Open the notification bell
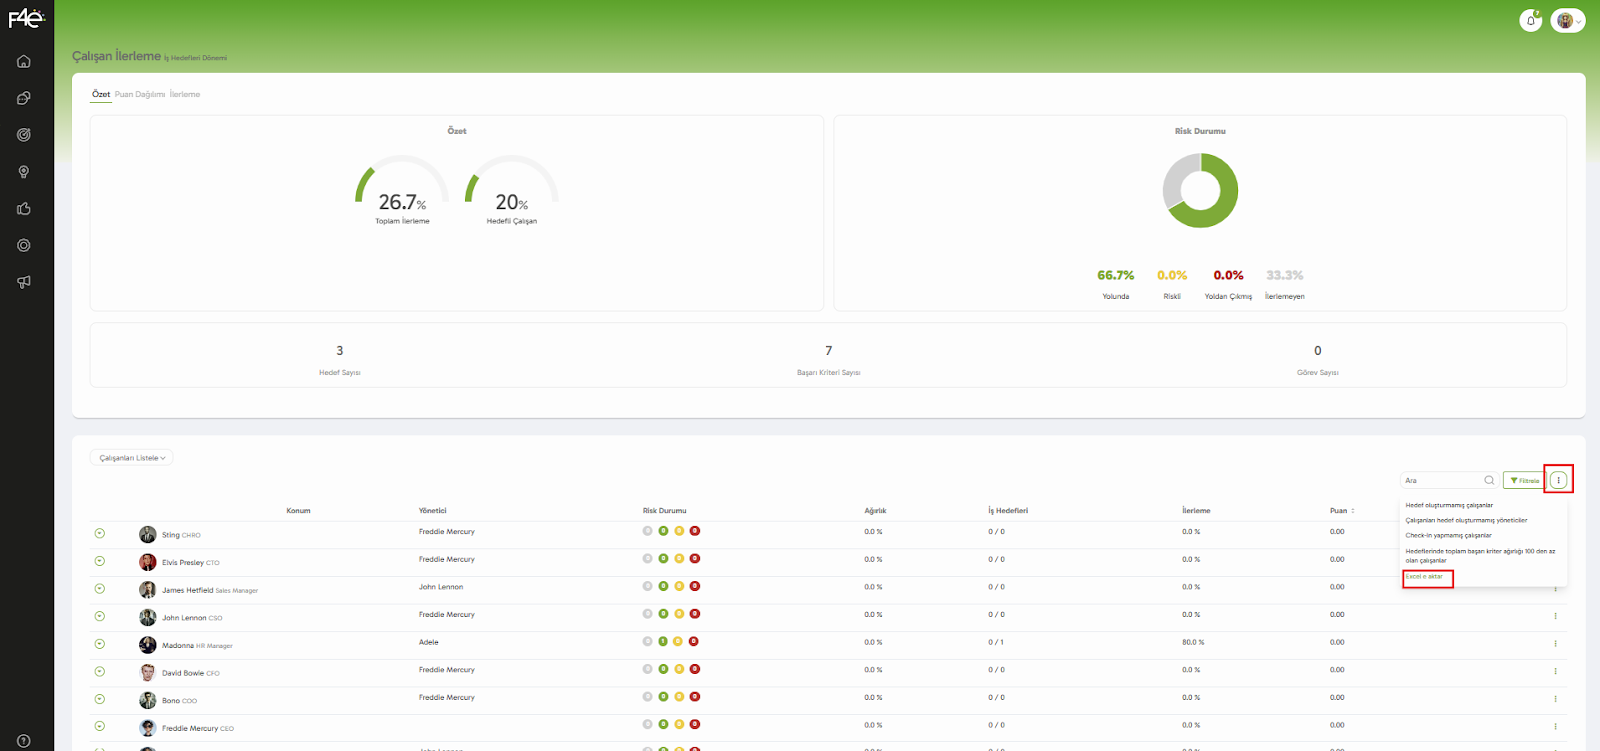This screenshot has height=751, width=1600. click(1530, 21)
